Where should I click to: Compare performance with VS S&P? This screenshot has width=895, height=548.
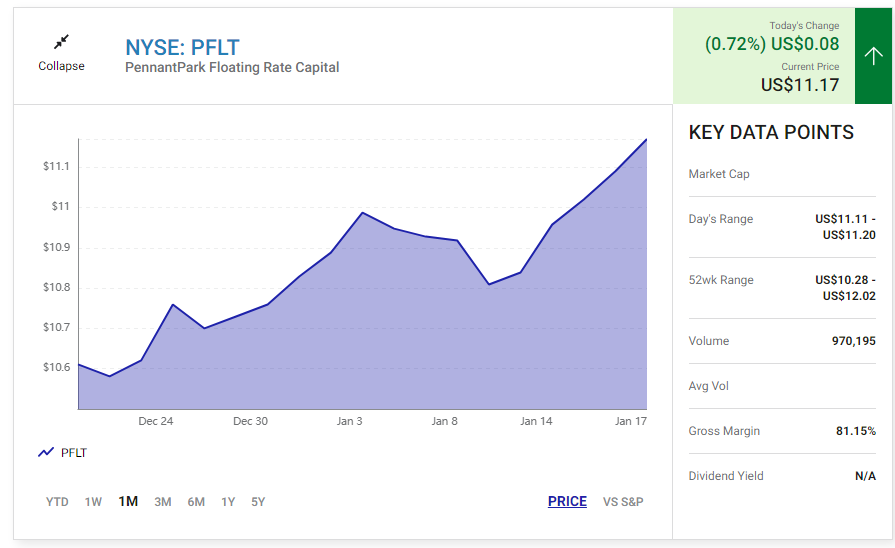click(x=623, y=502)
